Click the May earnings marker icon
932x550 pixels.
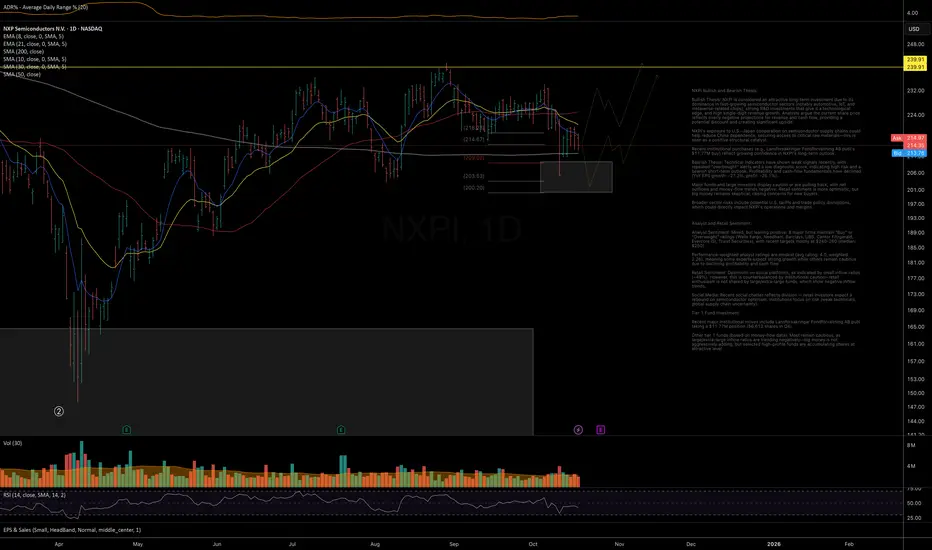[x=127, y=429]
